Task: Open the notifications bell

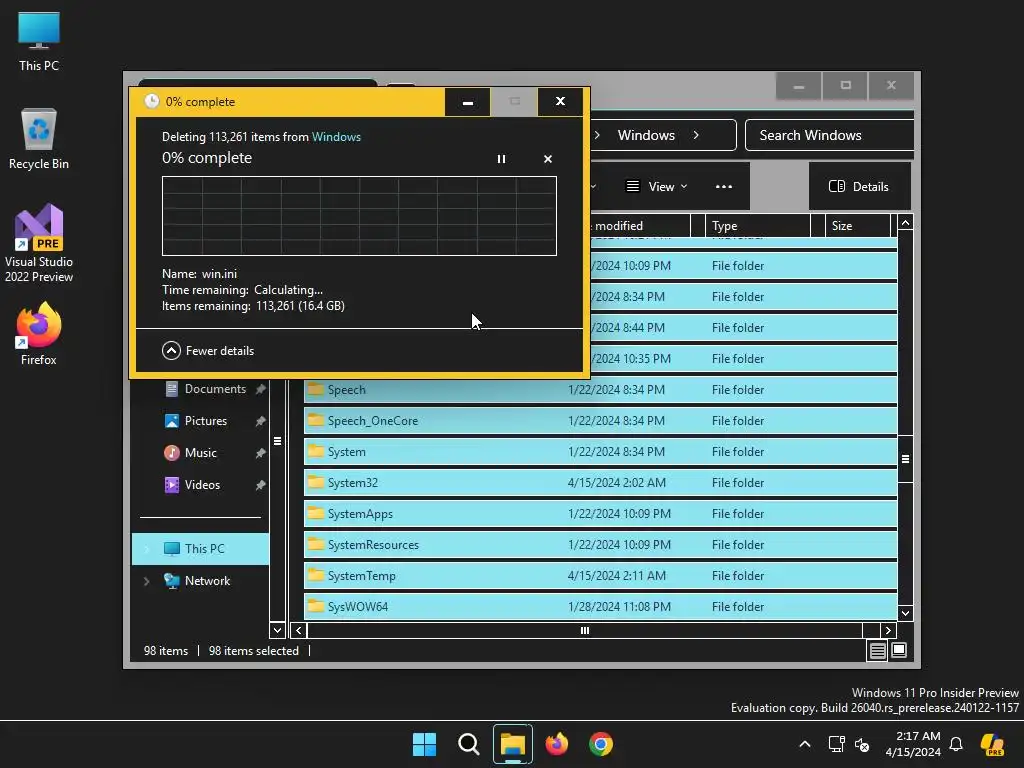Action: click(x=956, y=744)
